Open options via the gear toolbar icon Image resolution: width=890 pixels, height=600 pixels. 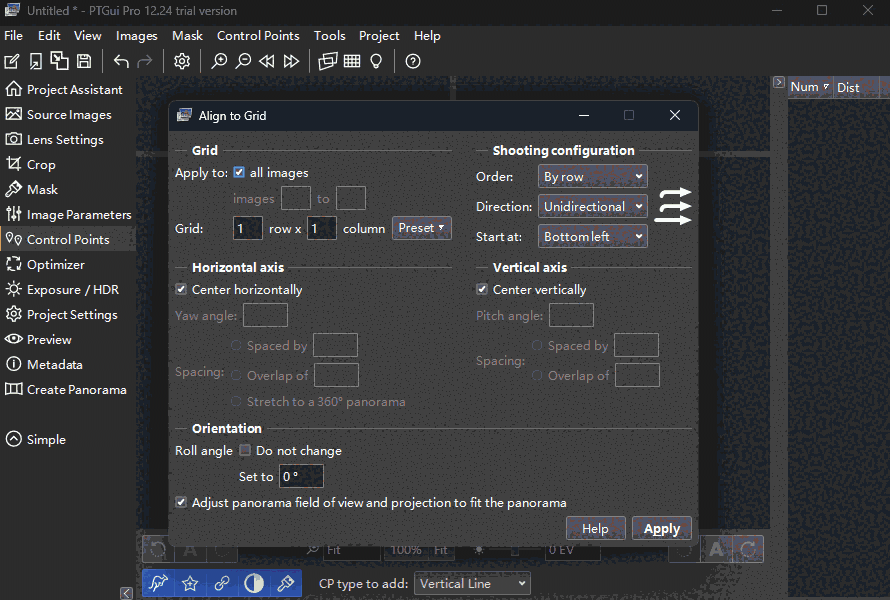point(181,61)
